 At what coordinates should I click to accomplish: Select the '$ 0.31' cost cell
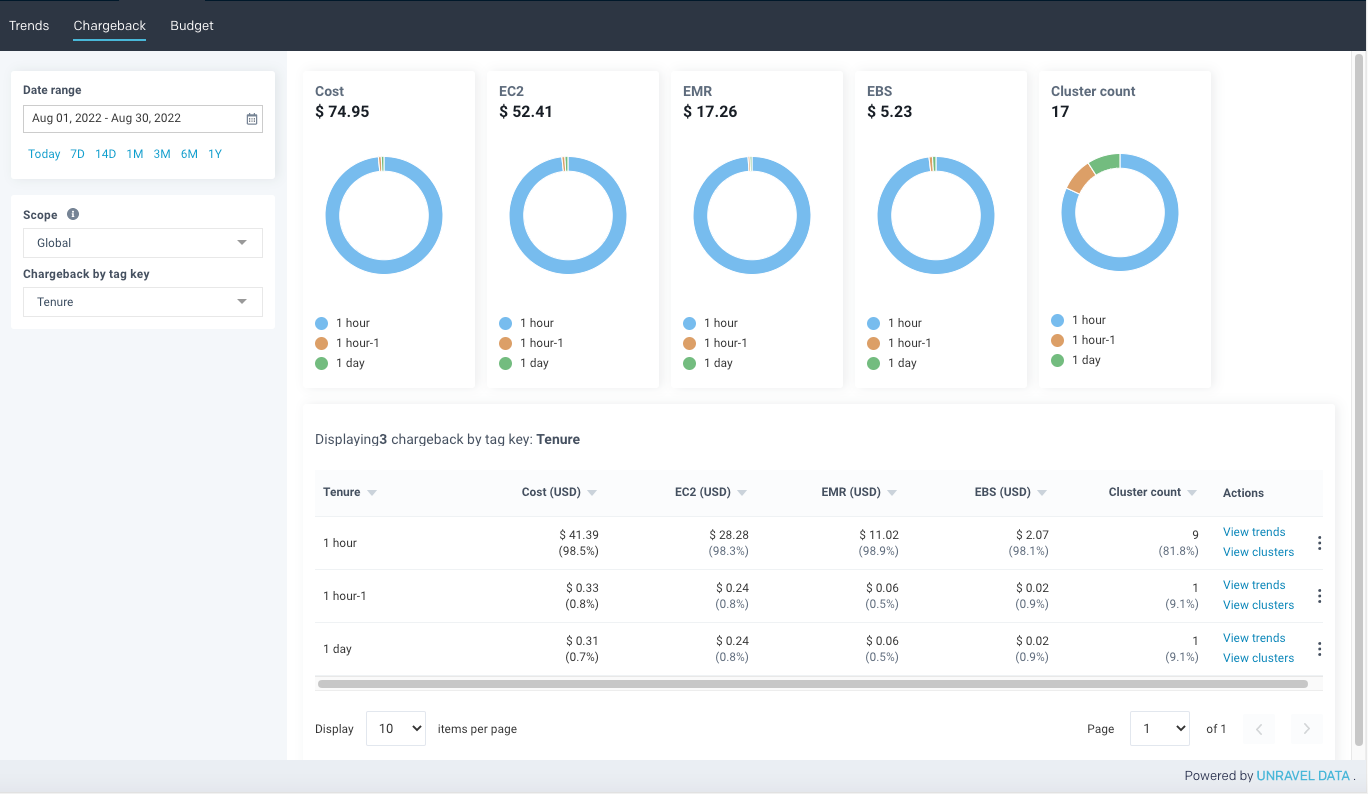(582, 641)
